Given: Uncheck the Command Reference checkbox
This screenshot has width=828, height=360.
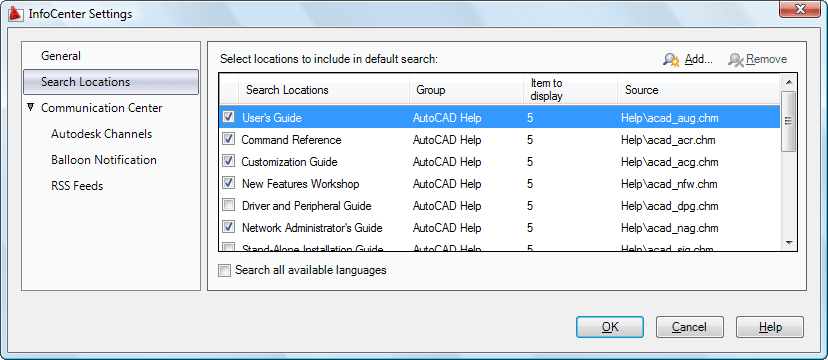Looking at the screenshot, I should pos(229,139).
